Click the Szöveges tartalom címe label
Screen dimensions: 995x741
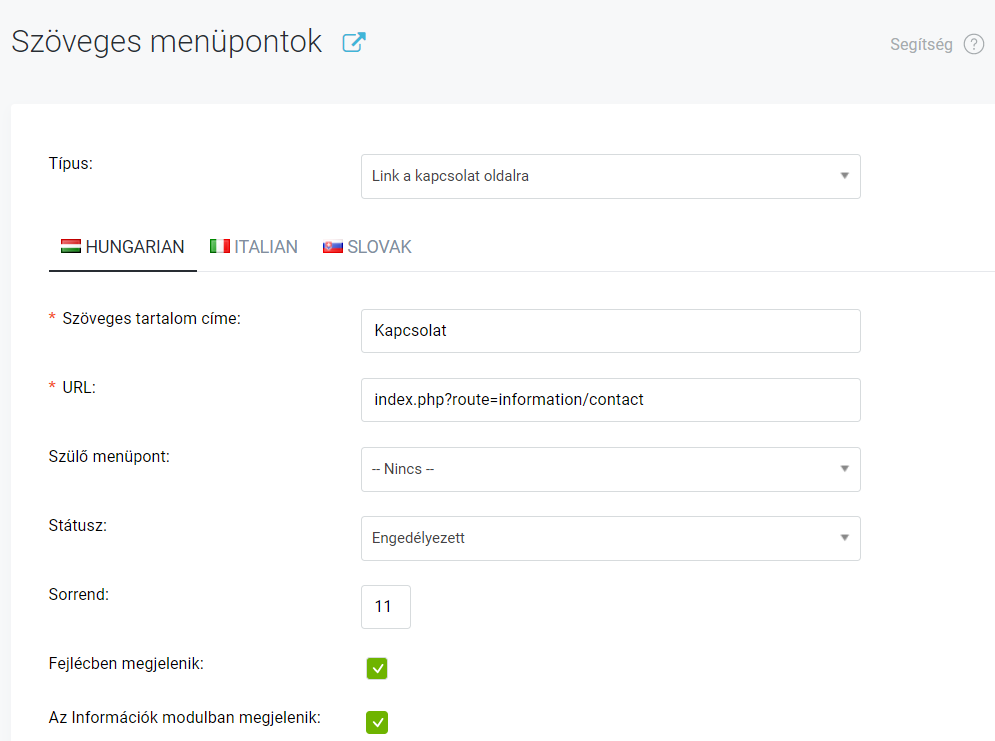pos(152,318)
